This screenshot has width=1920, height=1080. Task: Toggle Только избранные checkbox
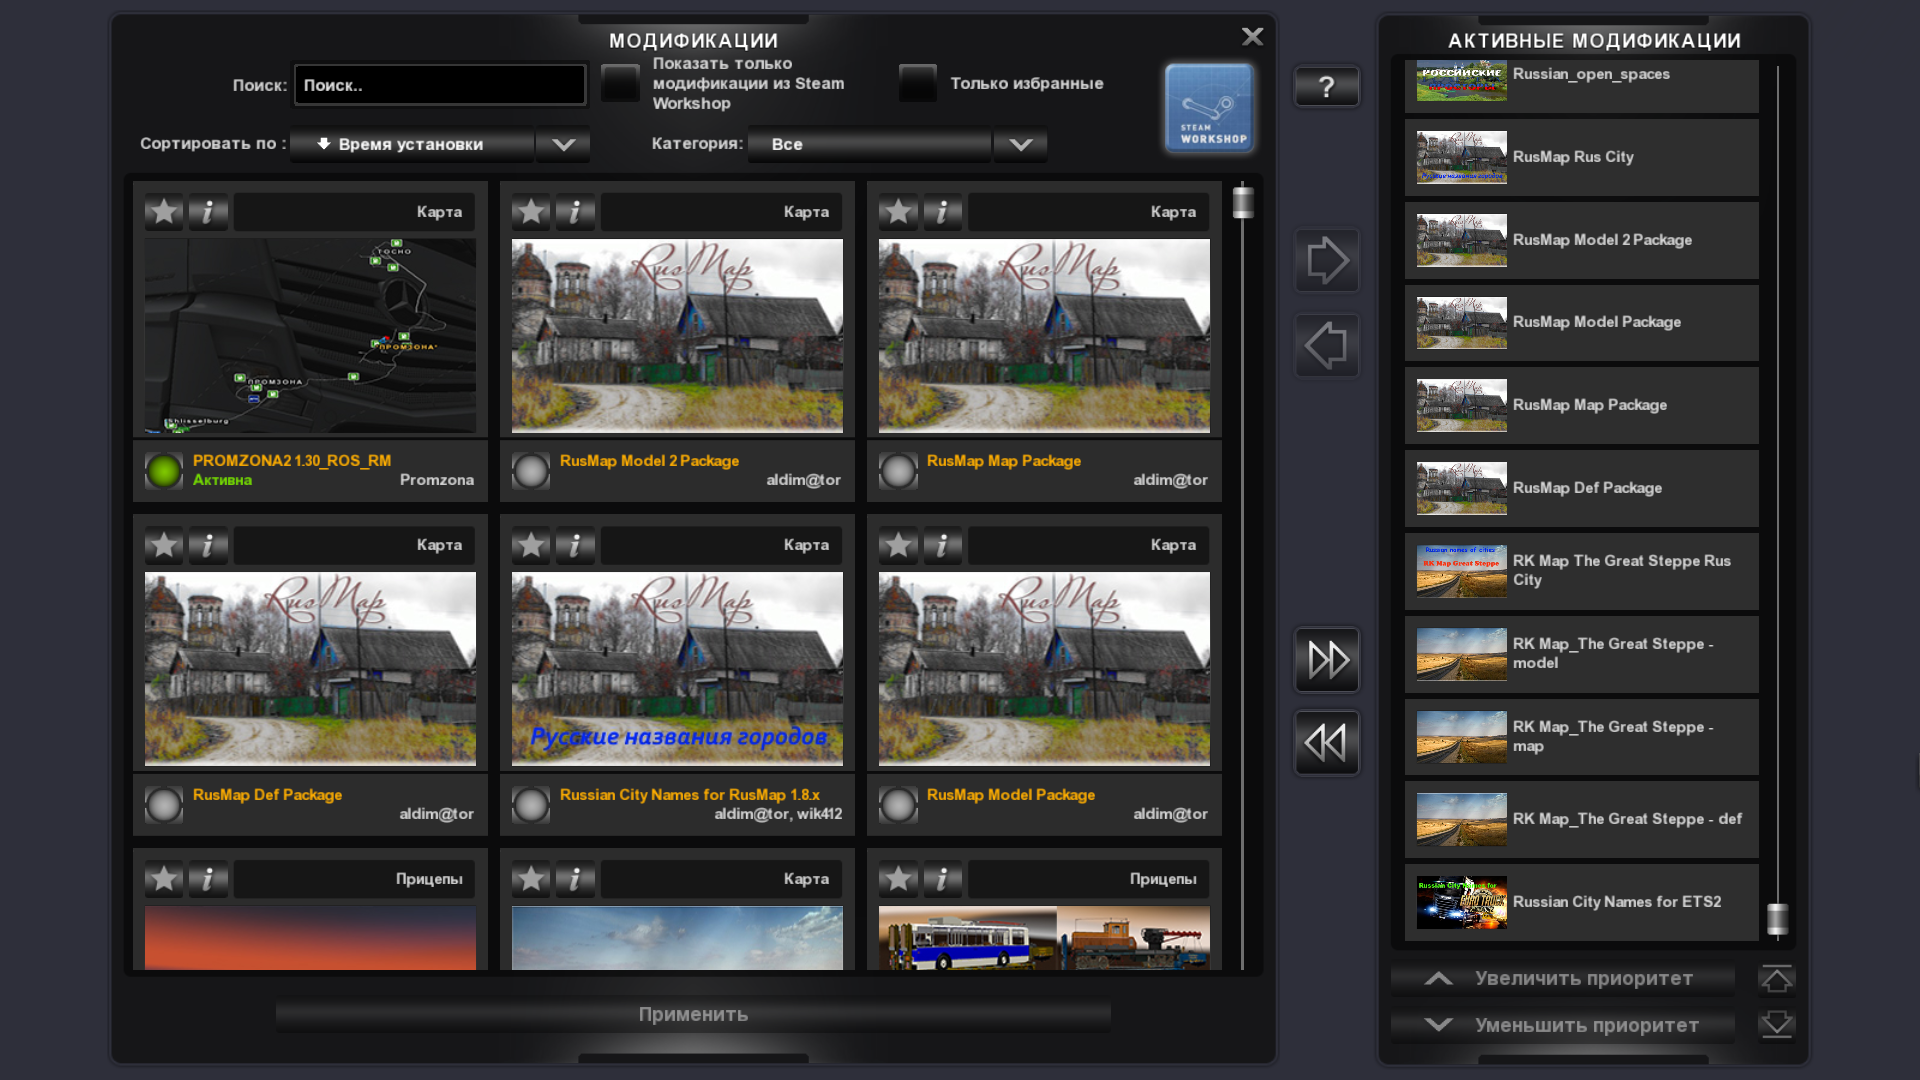pyautogui.click(x=917, y=83)
